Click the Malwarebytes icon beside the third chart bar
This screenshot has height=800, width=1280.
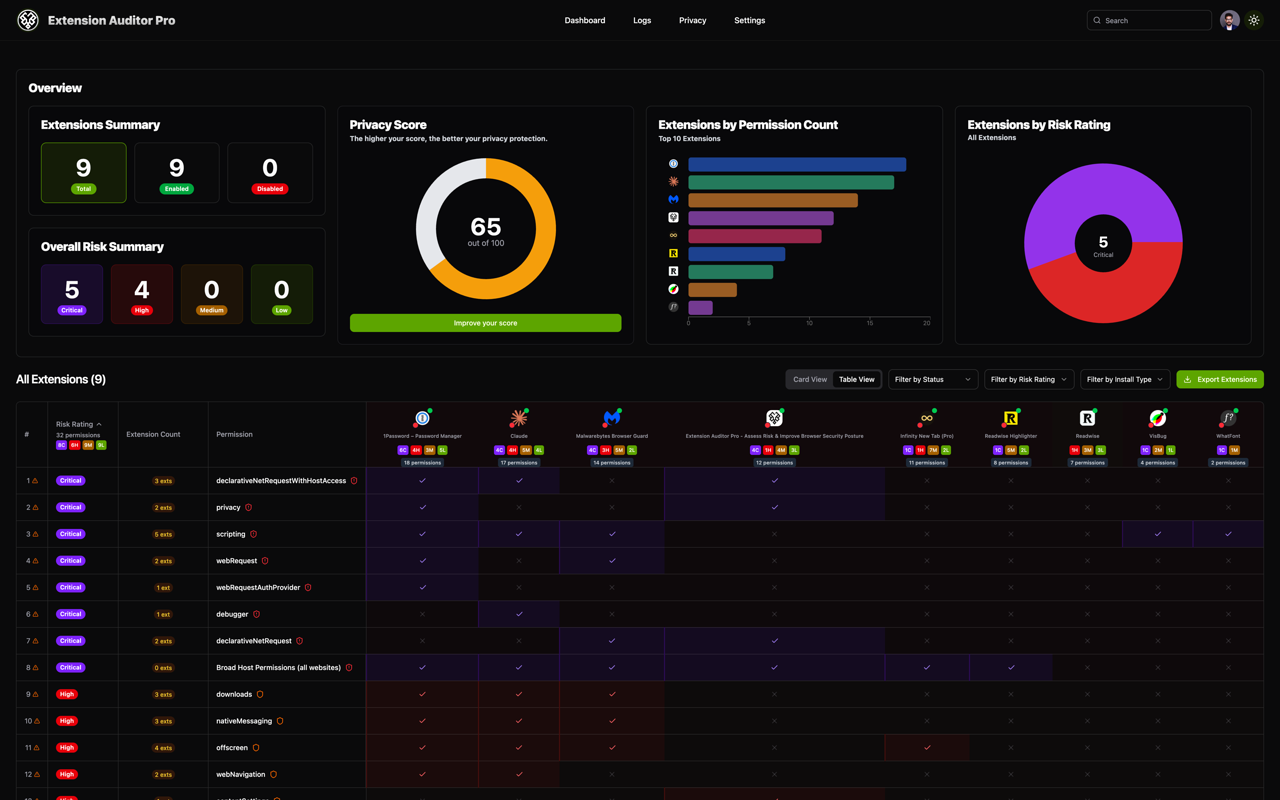[673, 200]
